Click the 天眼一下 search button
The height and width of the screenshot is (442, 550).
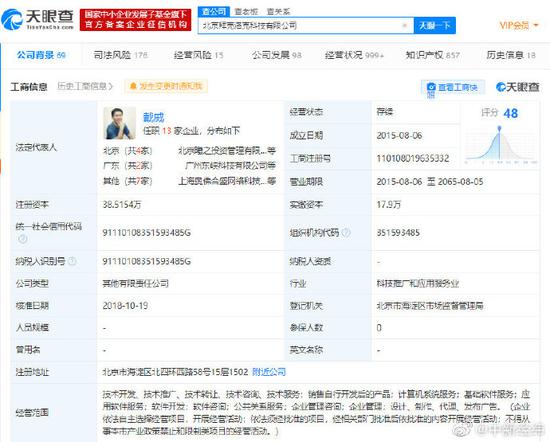click(435, 25)
